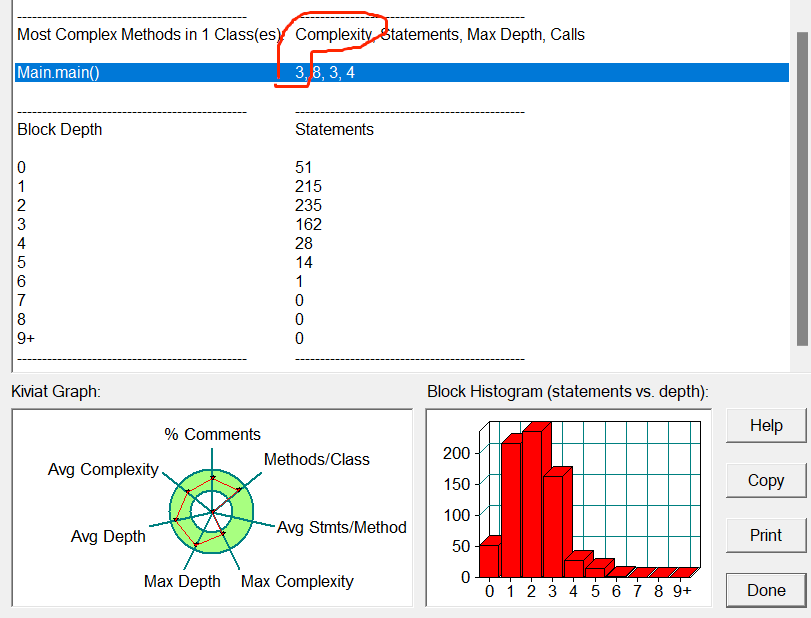Click the block depth '9+' row label

(26, 338)
